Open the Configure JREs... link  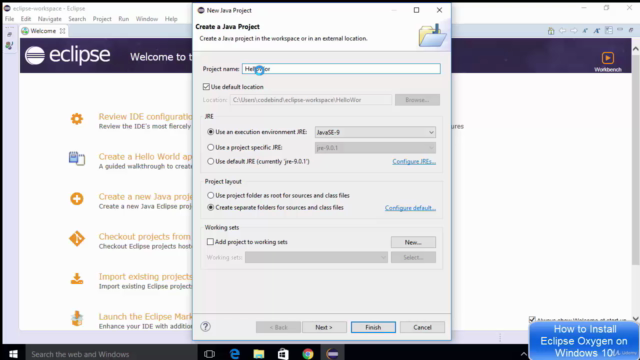414,162
